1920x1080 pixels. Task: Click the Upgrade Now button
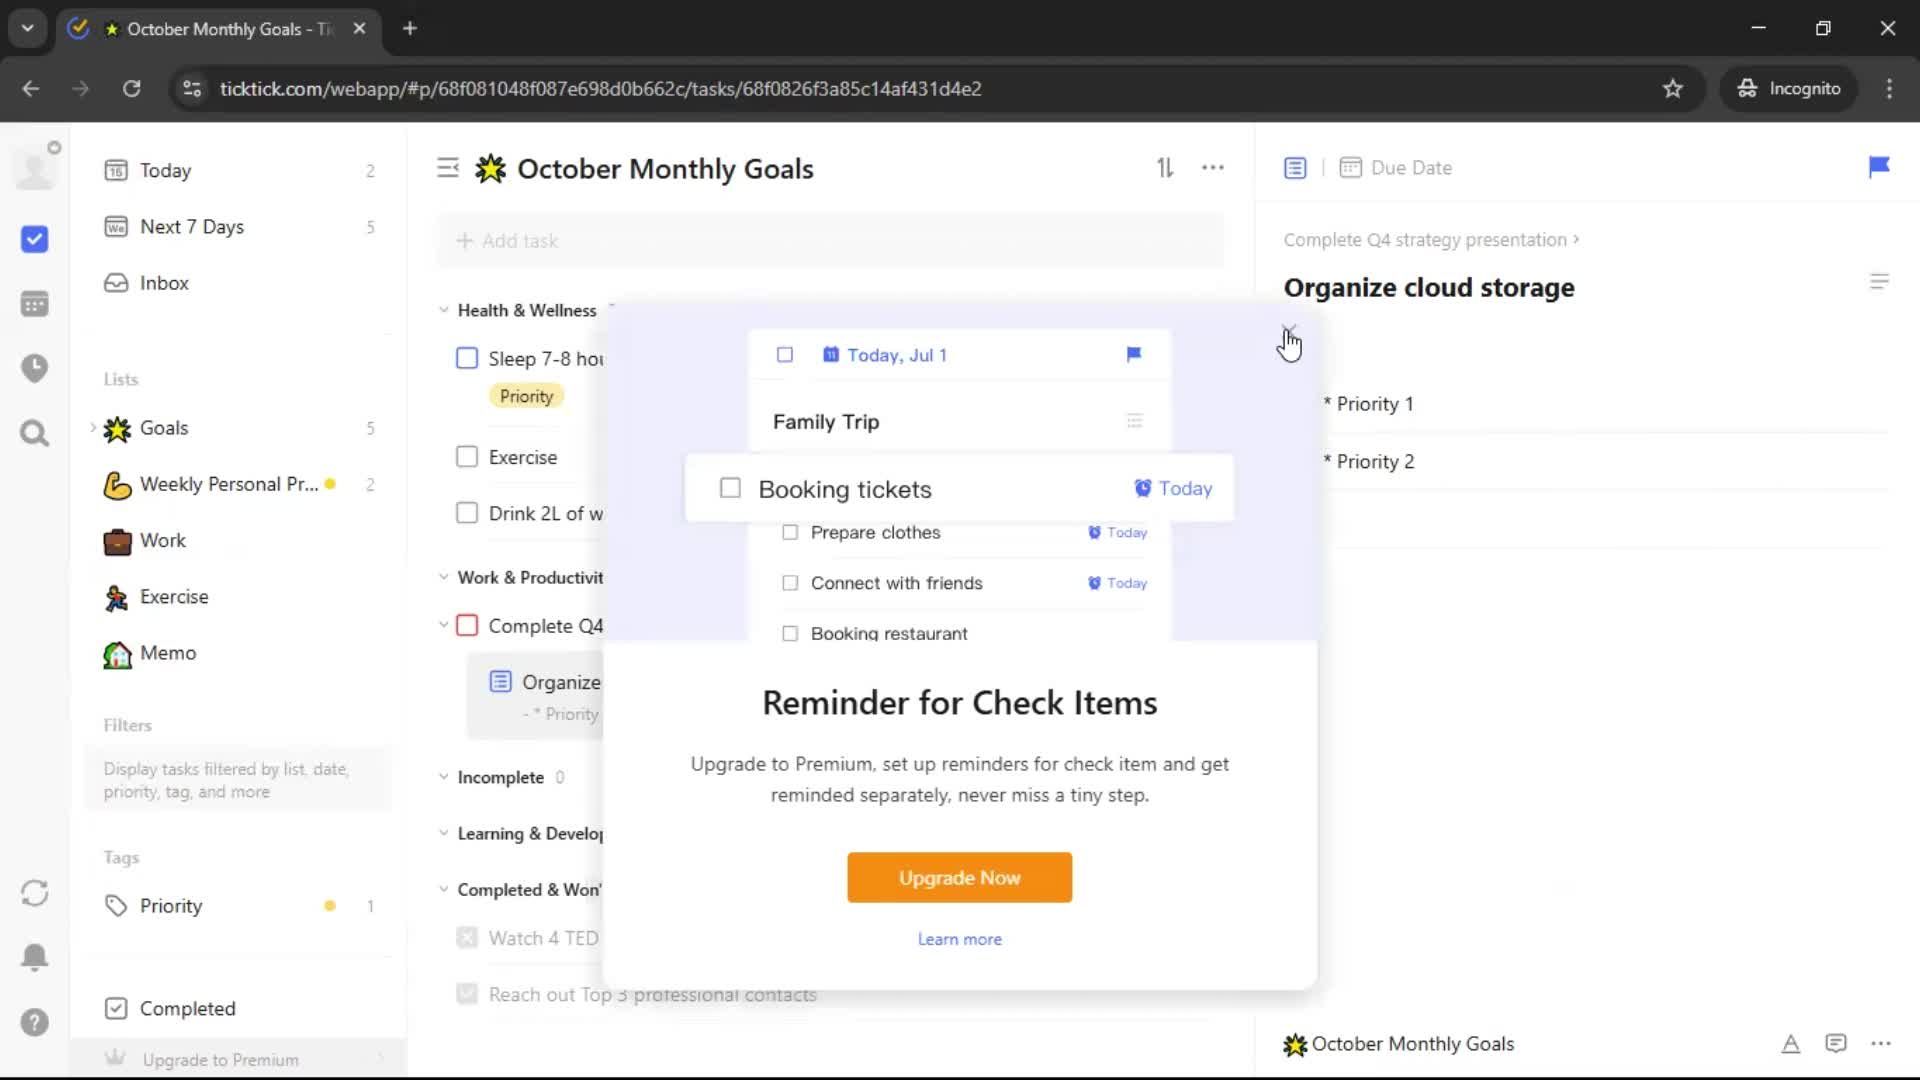(959, 877)
